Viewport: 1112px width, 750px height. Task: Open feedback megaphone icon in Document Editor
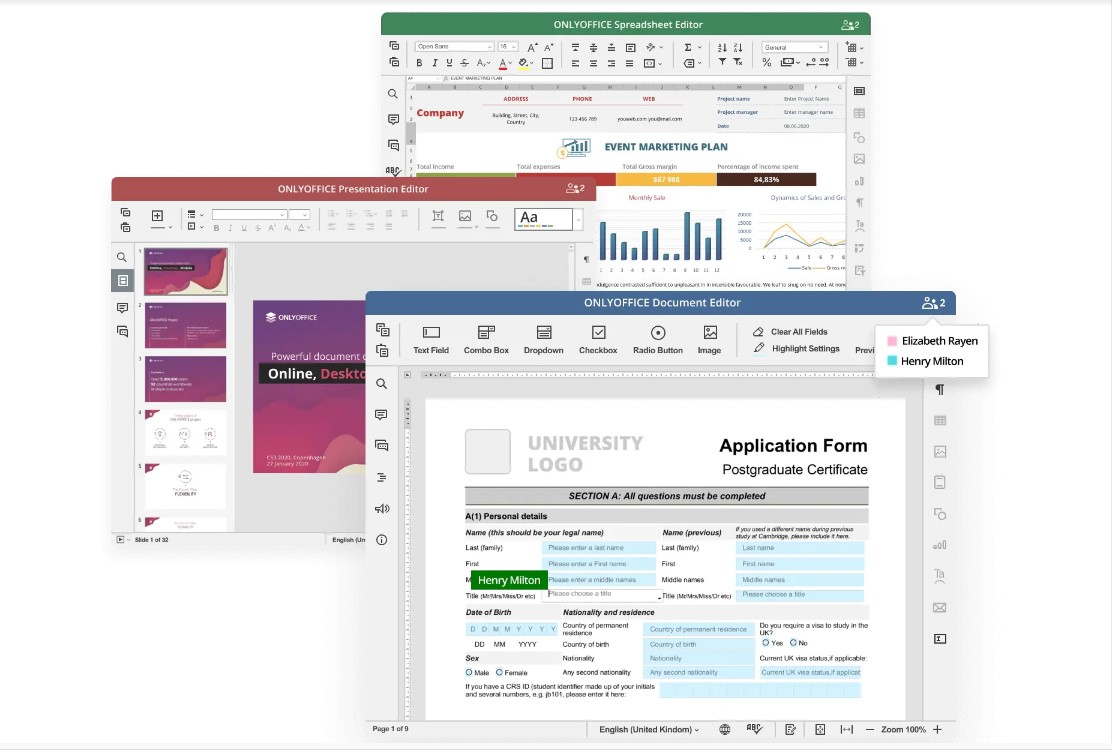[x=382, y=508]
